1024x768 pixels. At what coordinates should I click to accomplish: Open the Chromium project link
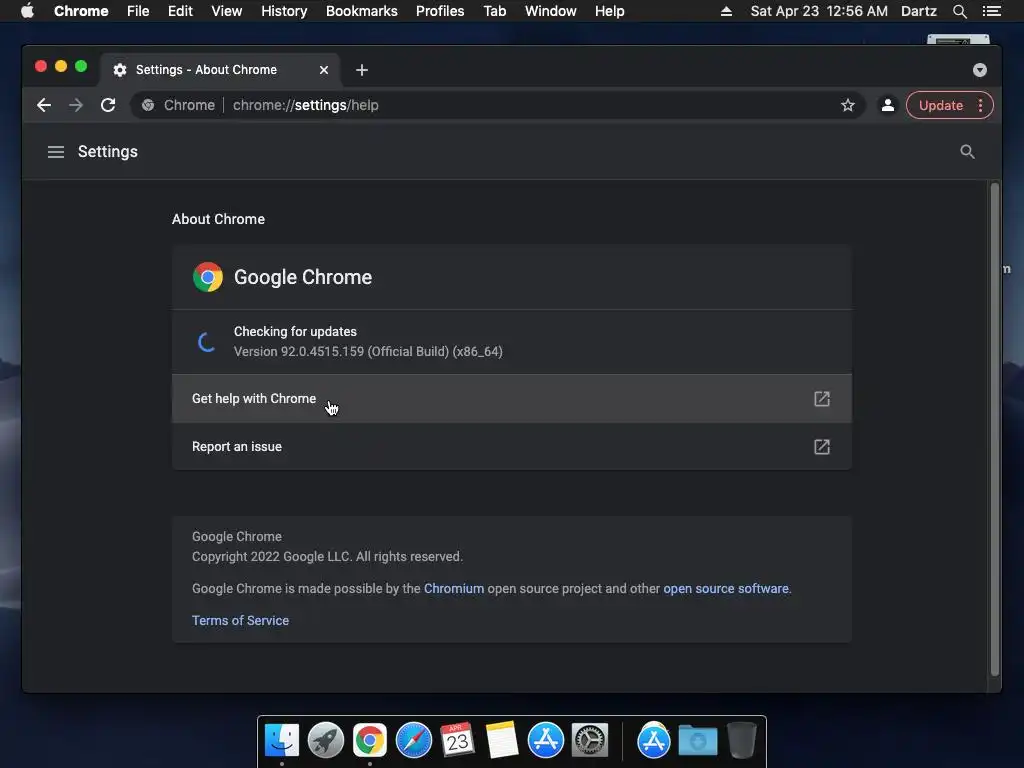454,588
